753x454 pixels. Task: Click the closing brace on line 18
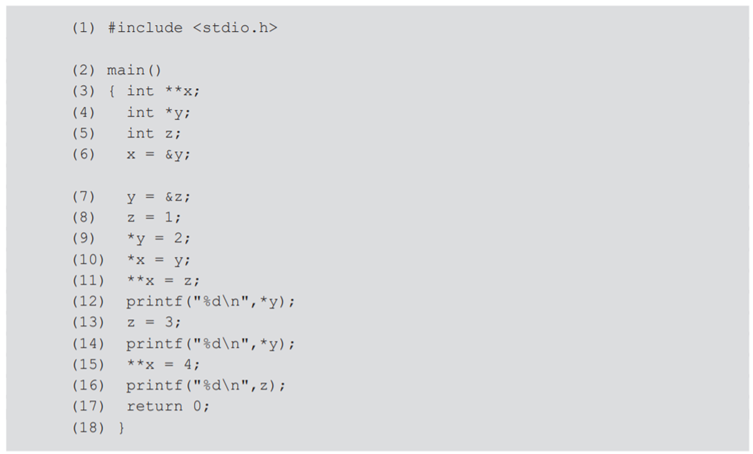pos(122,428)
